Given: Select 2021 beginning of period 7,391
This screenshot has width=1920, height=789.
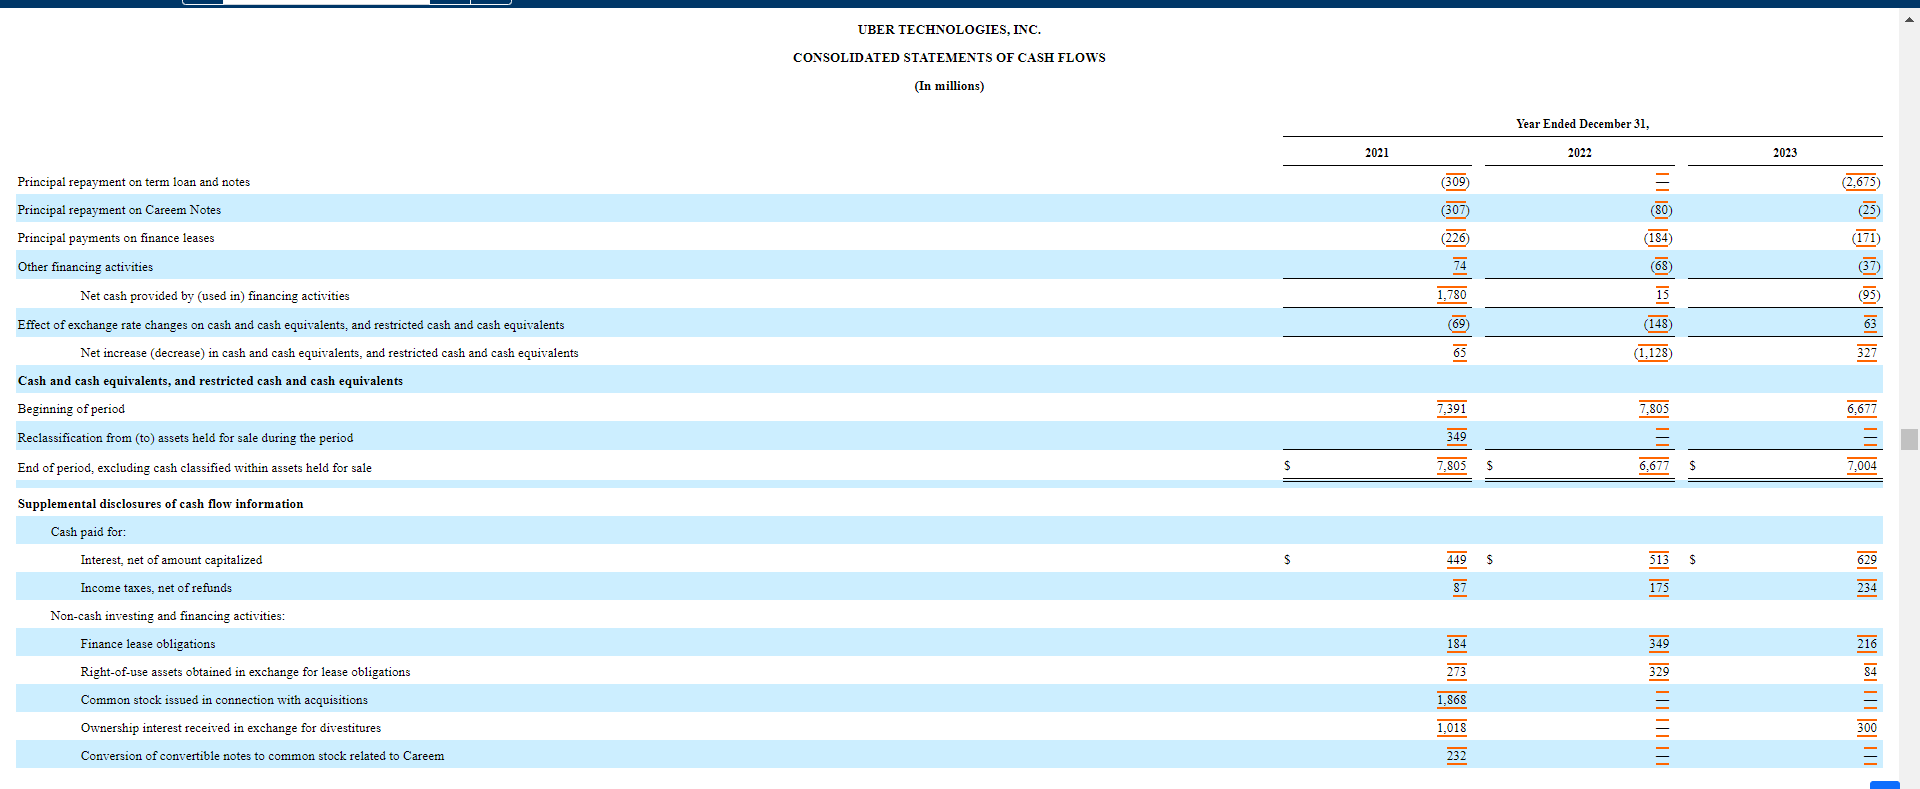Looking at the screenshot, I should [x=1452, y=409].
